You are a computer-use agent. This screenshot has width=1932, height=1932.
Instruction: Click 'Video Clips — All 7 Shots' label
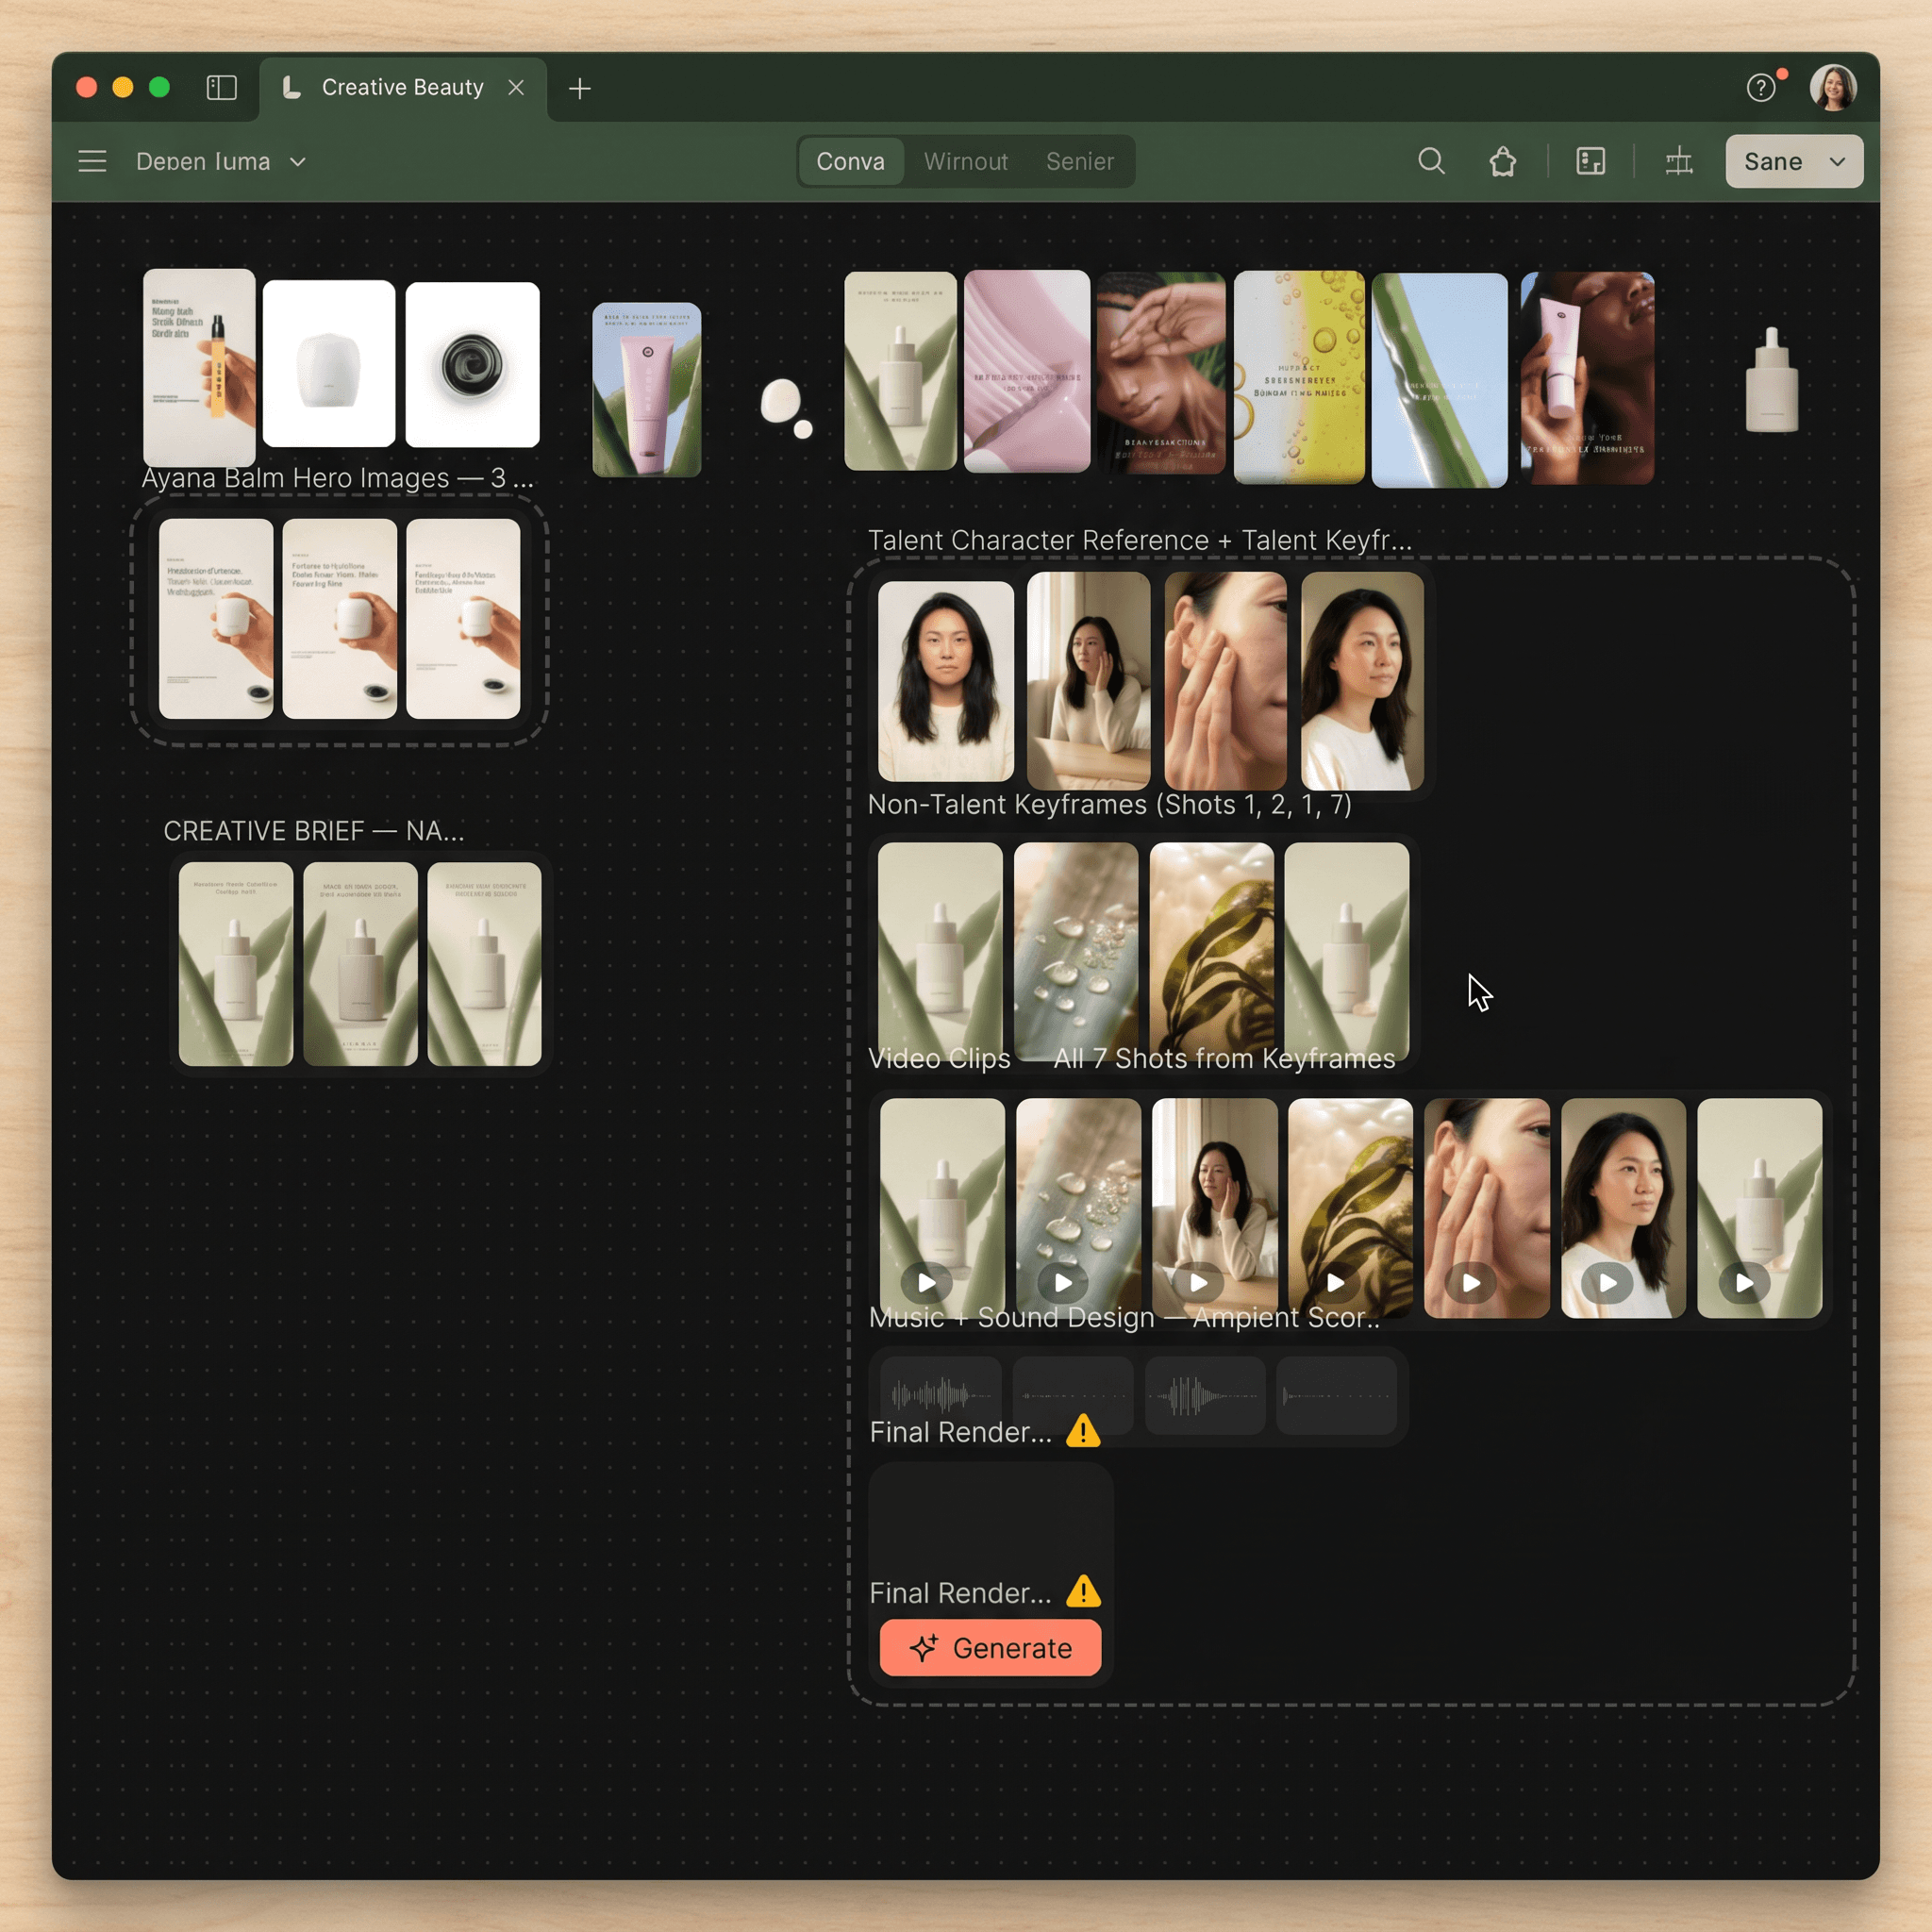click(1131, 1058)
